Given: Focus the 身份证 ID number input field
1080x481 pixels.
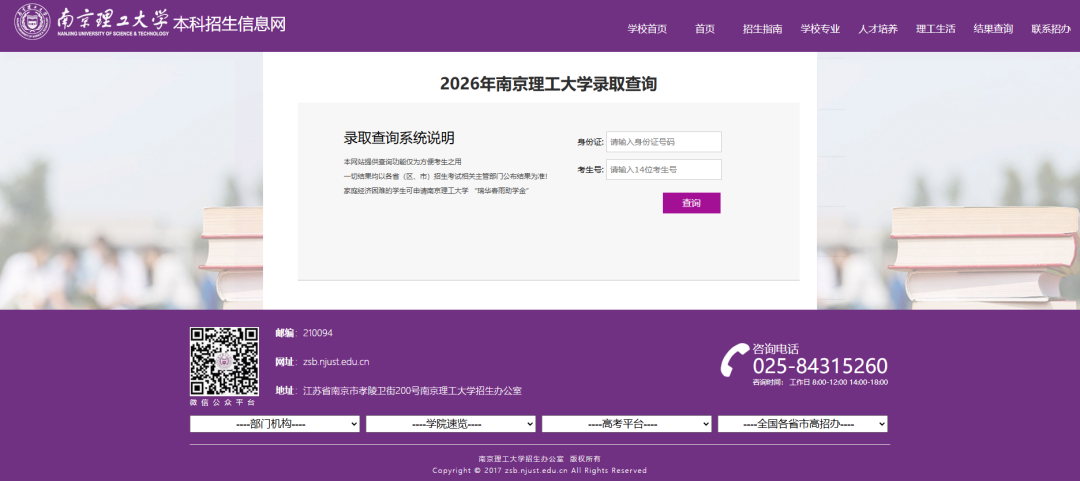Looking at the screenshot, I should coord(663,142).
